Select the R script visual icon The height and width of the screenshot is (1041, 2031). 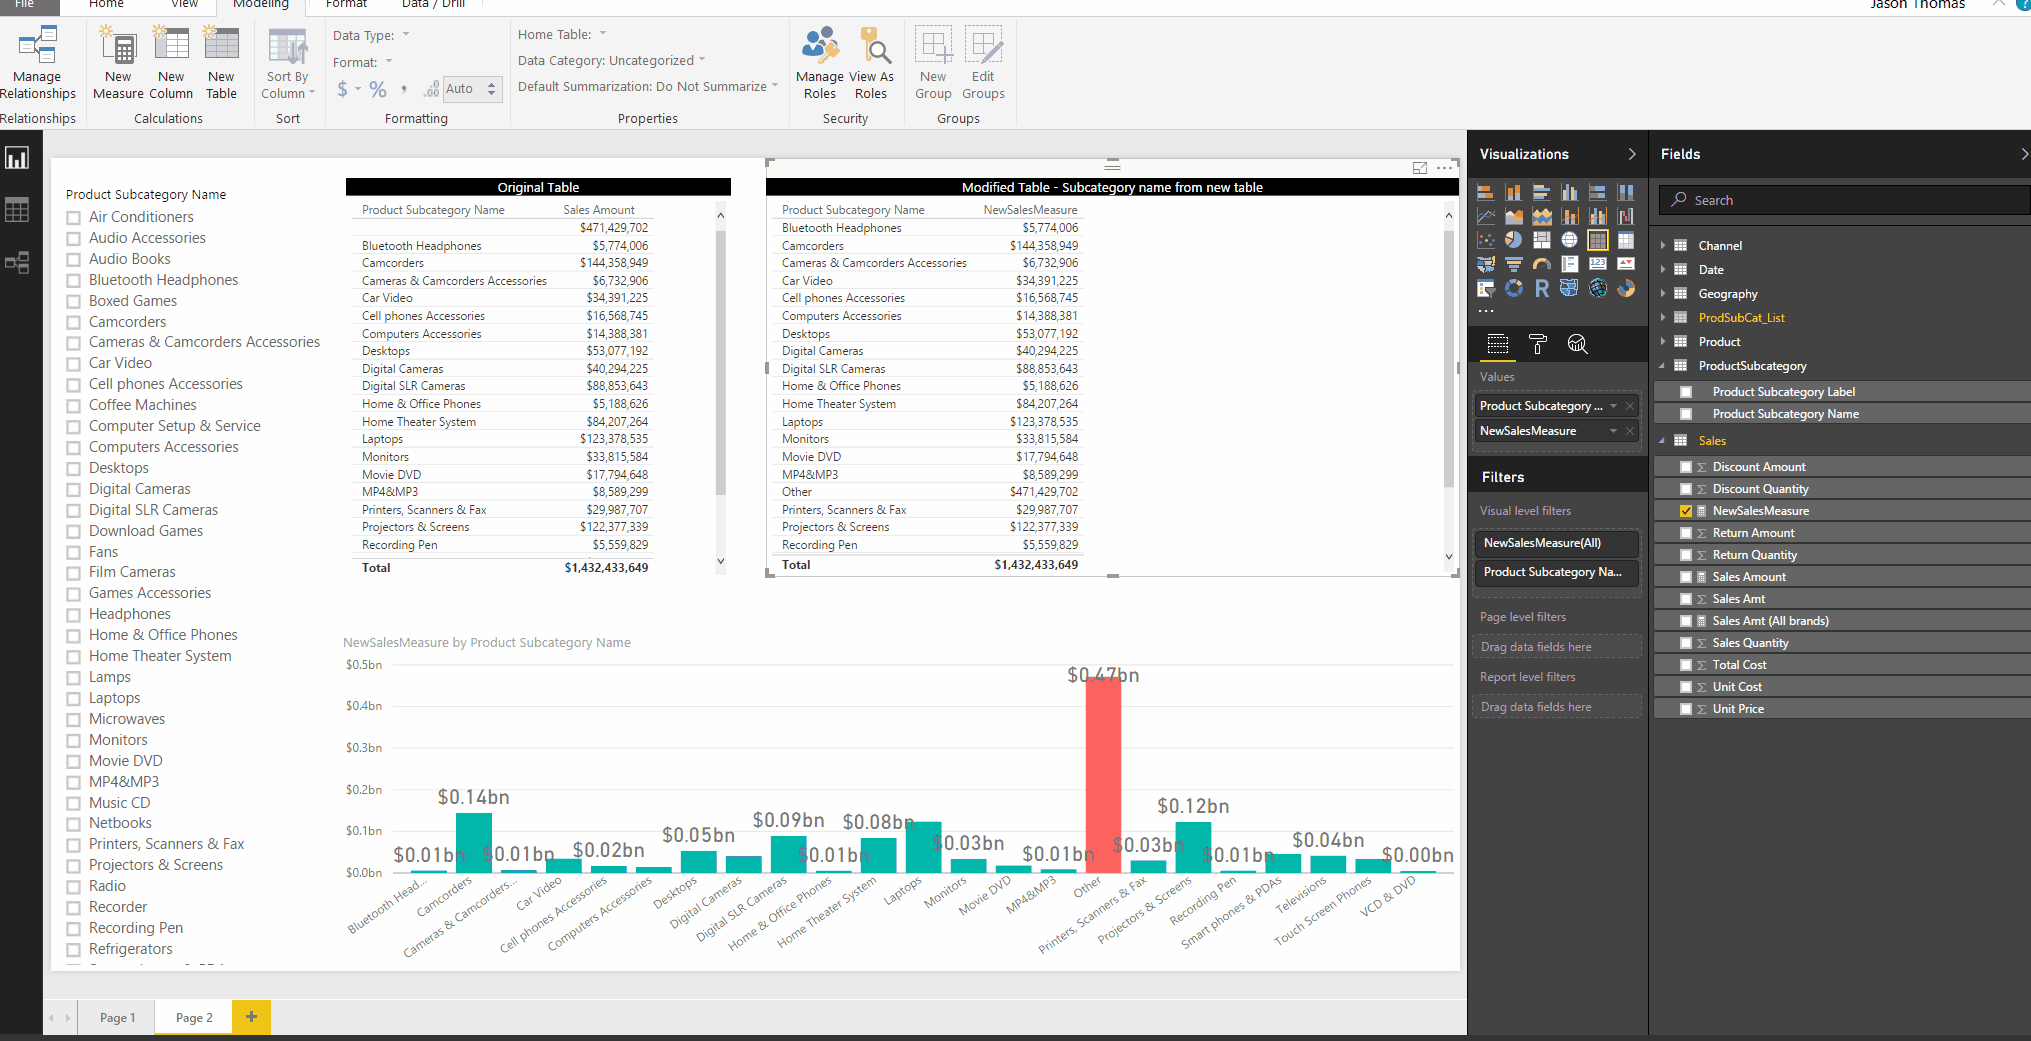(1542, 289)
